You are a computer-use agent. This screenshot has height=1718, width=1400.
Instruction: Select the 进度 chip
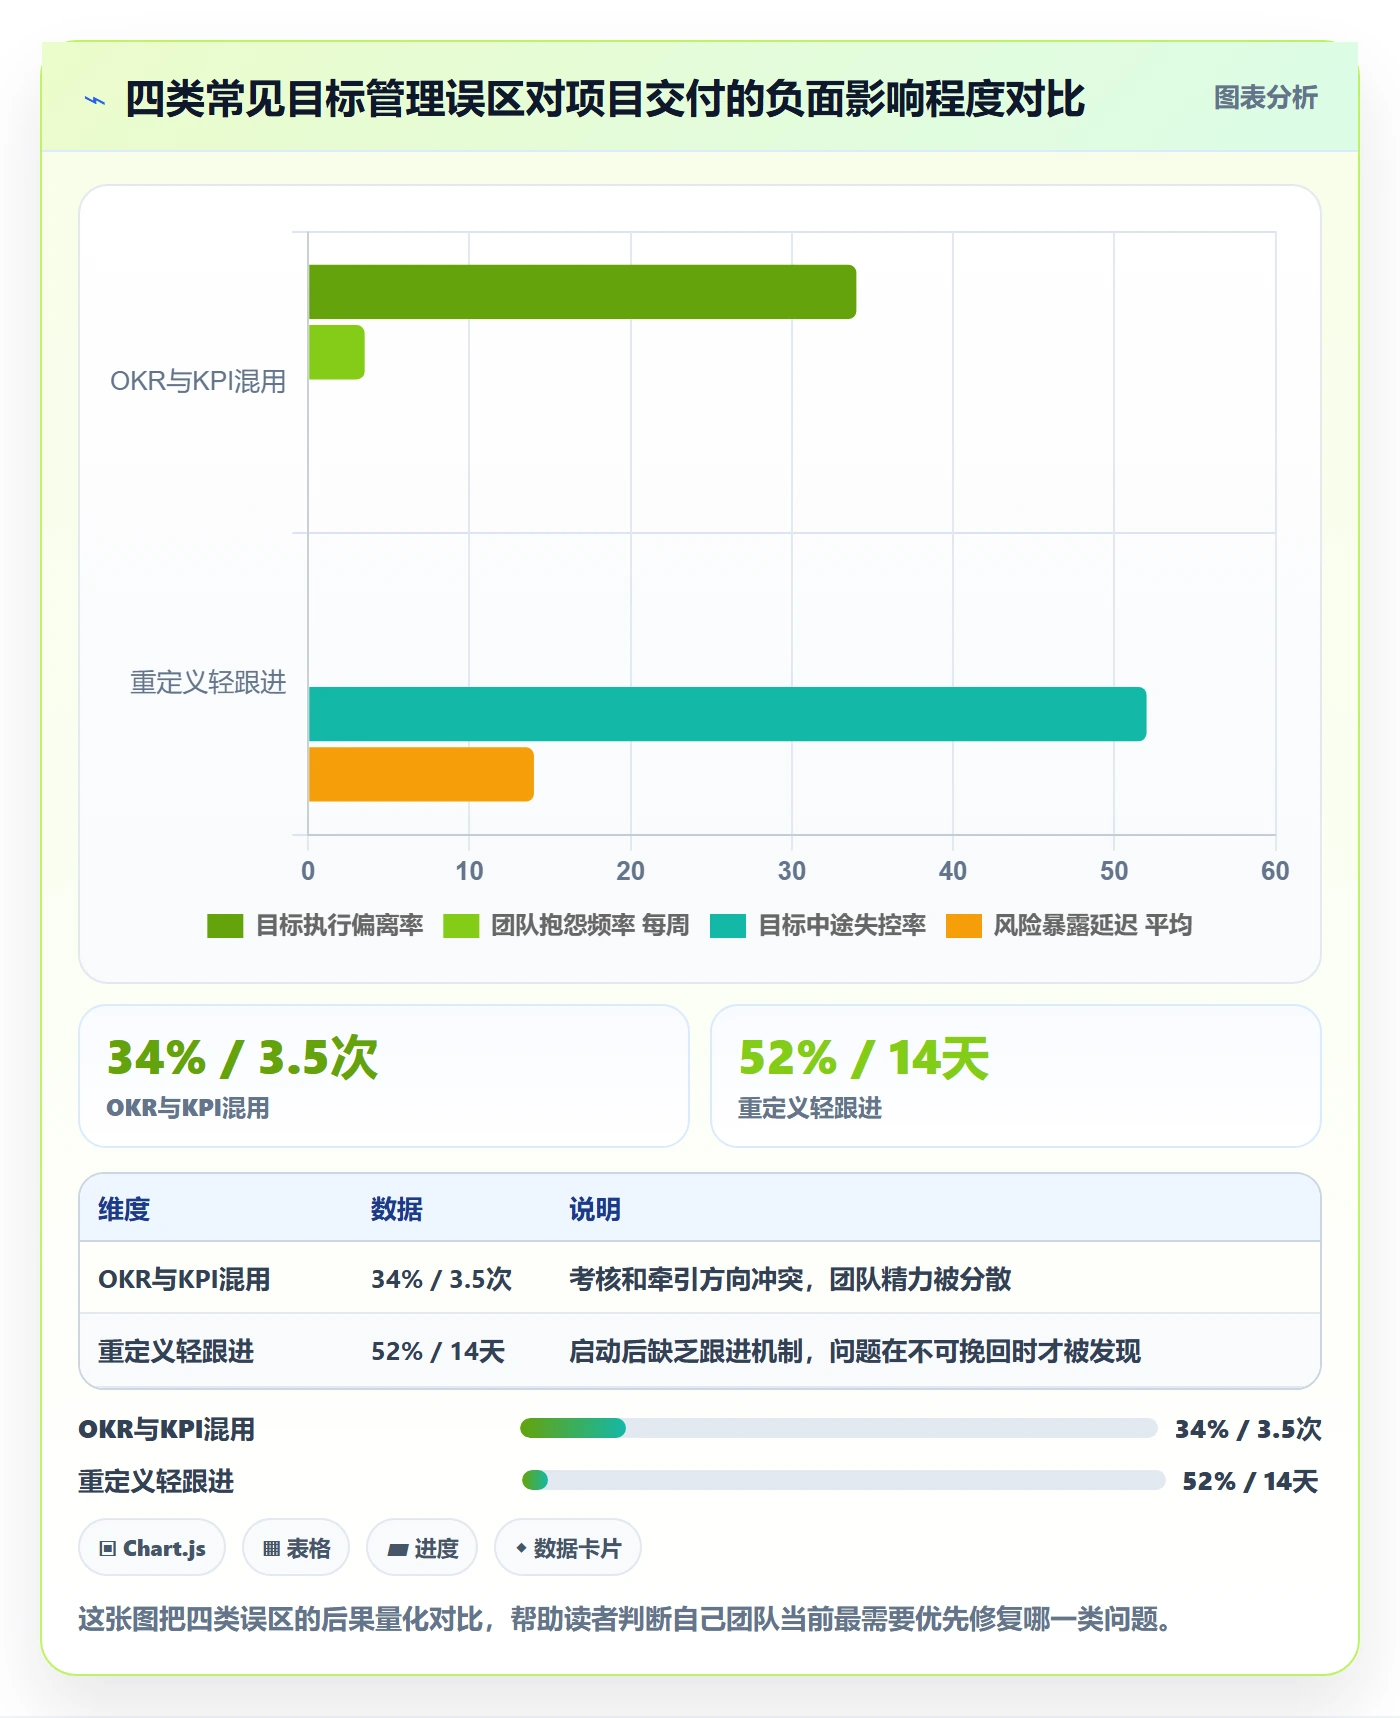point(422,1548)
